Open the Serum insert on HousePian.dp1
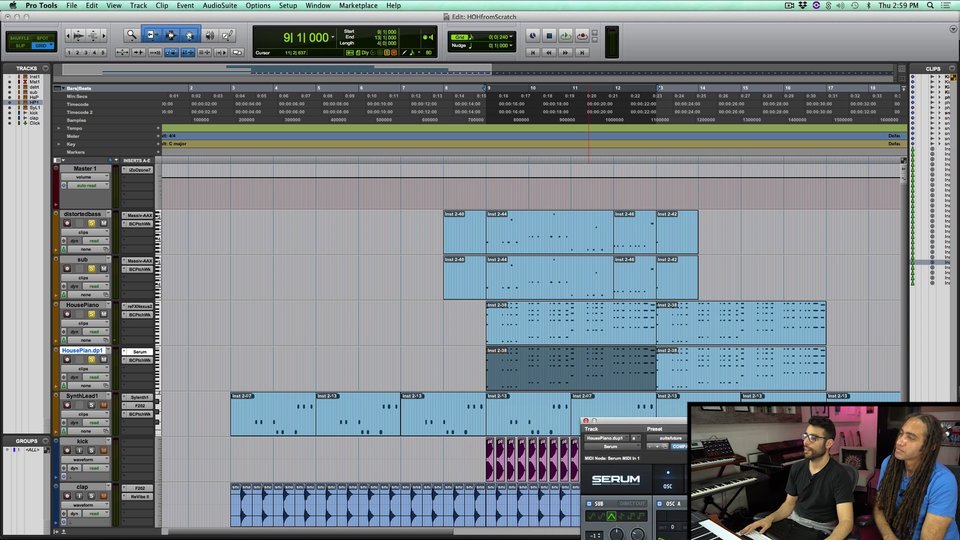Screen dimensions: 960x540 pos(138,352)
